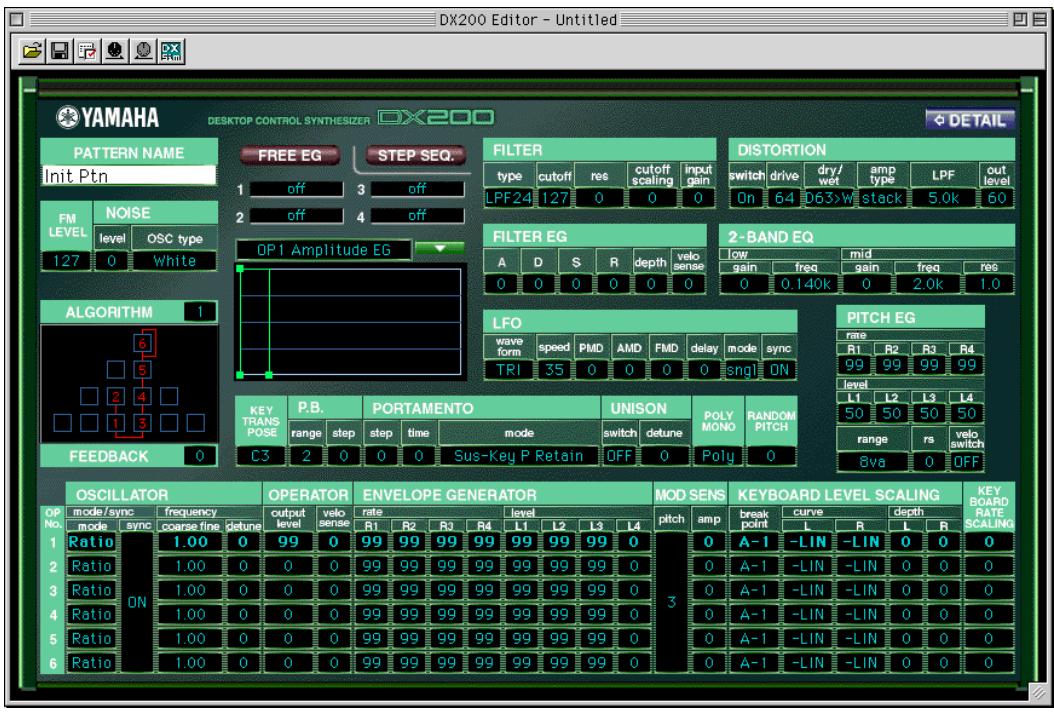This screenshot has height=712, width=1054.
Task: Select the OP 1 break point A-1 value
Action: click(x=754, y=542)
